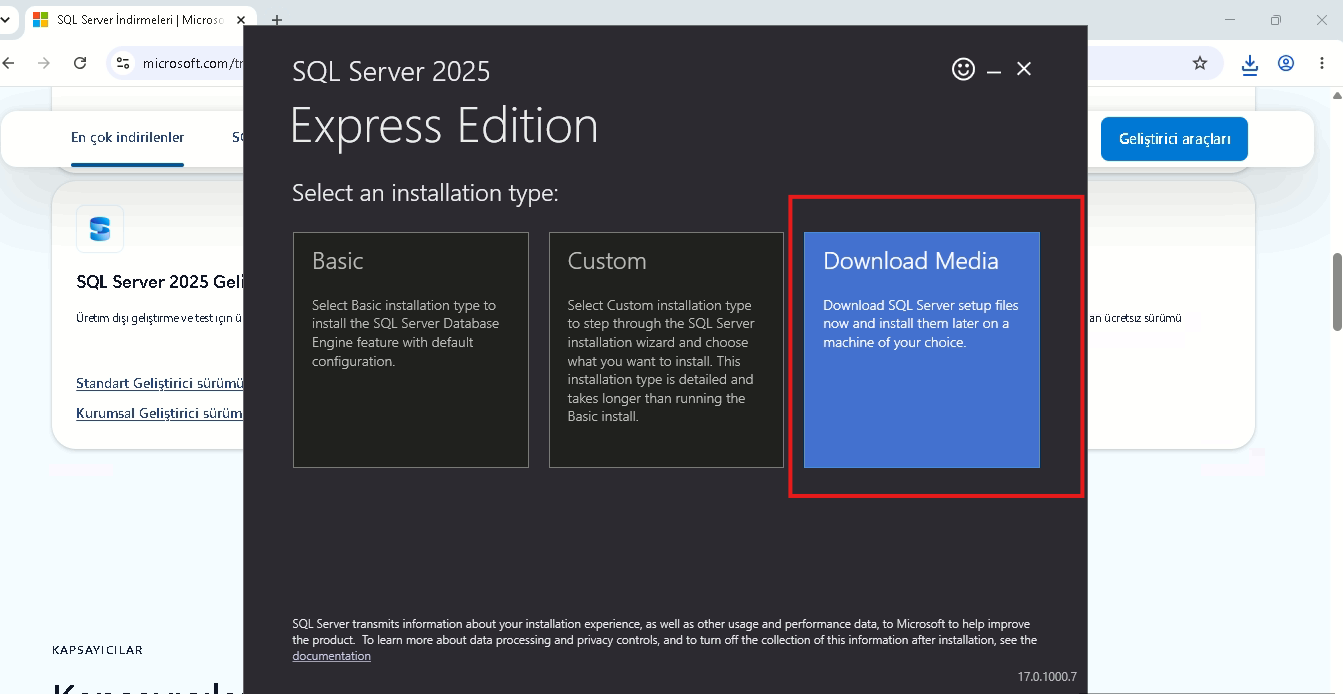
Task: Click the installer version number 17.0.1000.7
Action: coord(1047,677)
